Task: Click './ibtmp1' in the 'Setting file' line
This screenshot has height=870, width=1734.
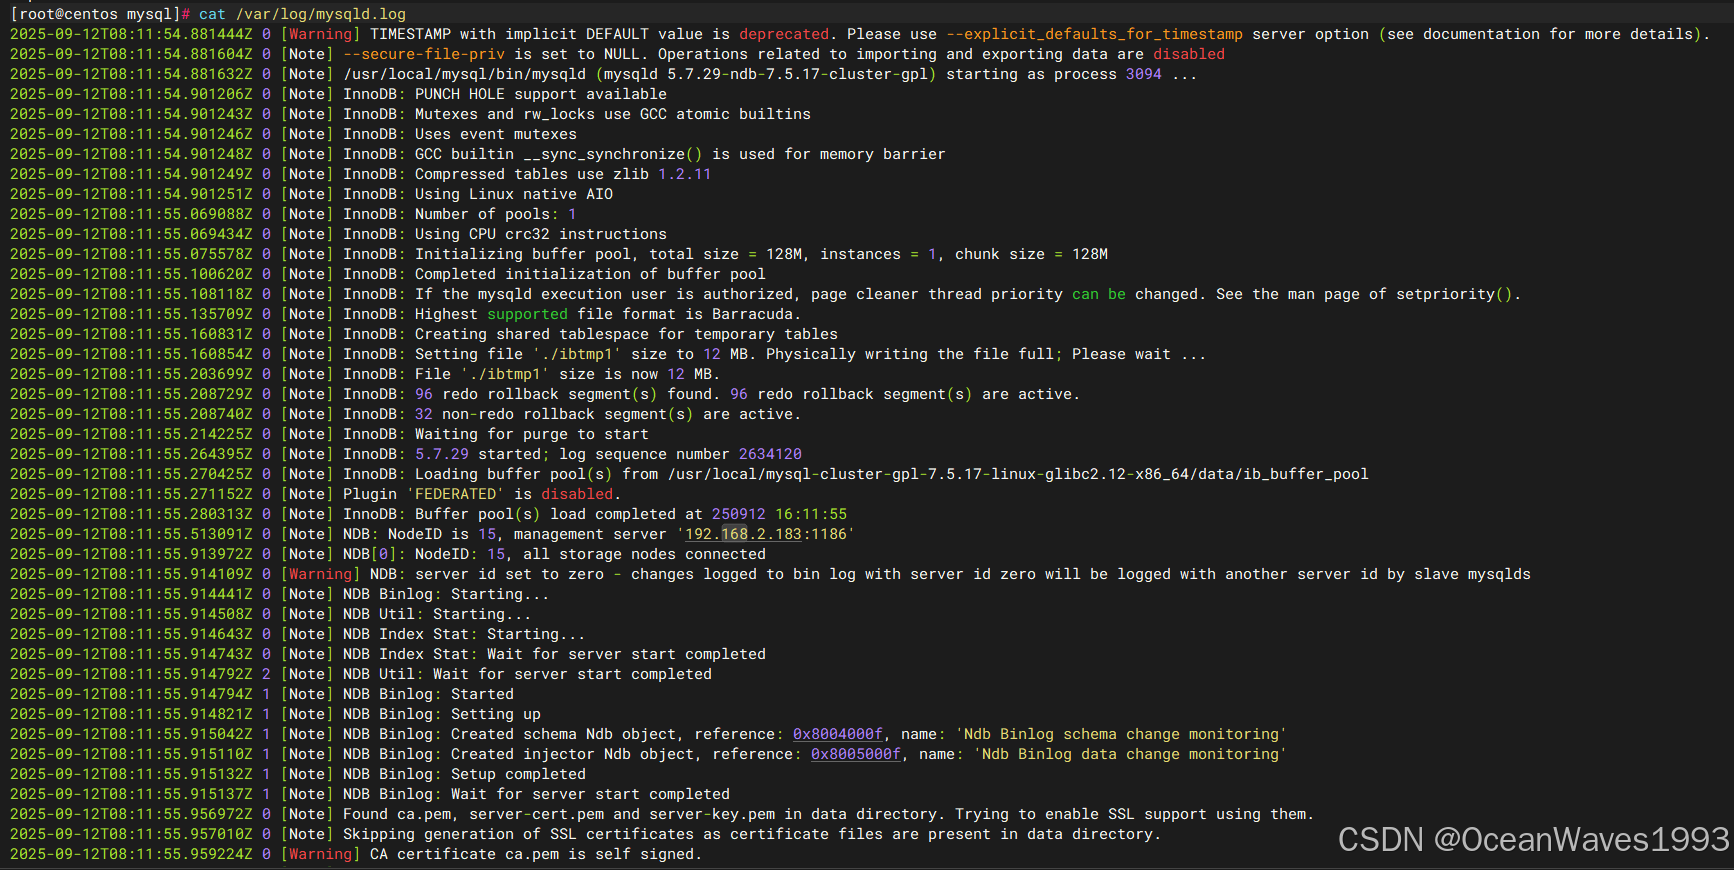Action: click(x=577, y=354)
